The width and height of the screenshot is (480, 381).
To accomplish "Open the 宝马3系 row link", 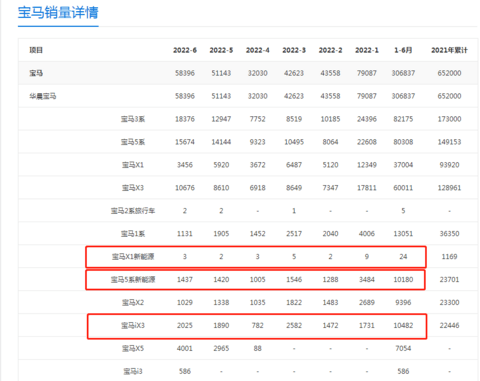I will [133, 119].
